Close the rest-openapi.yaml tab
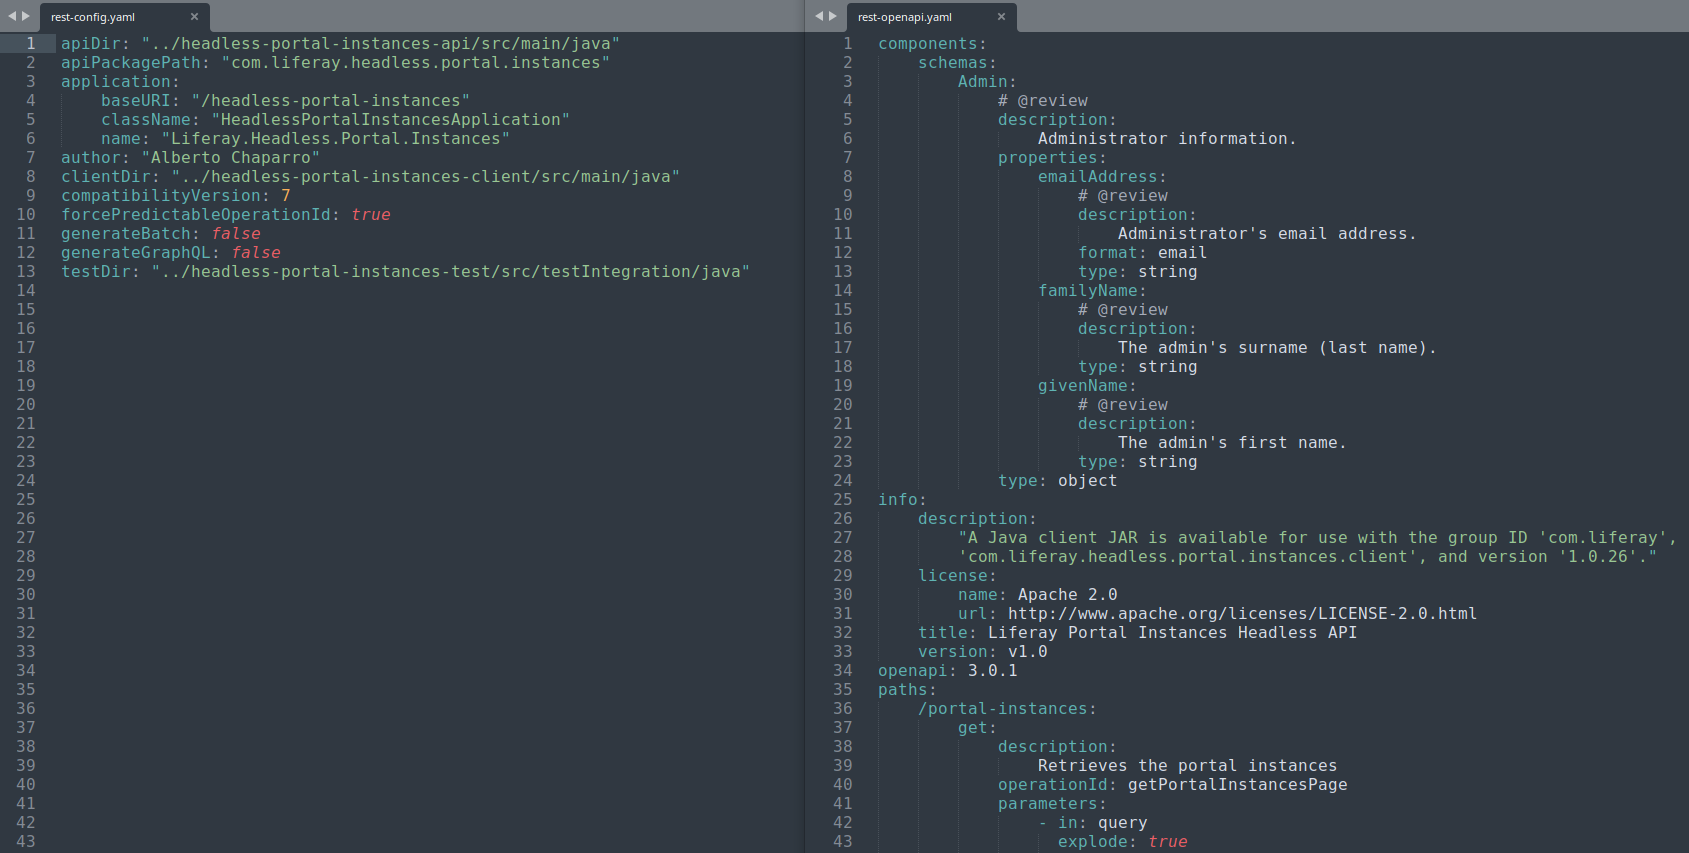 pos(1001,17)
